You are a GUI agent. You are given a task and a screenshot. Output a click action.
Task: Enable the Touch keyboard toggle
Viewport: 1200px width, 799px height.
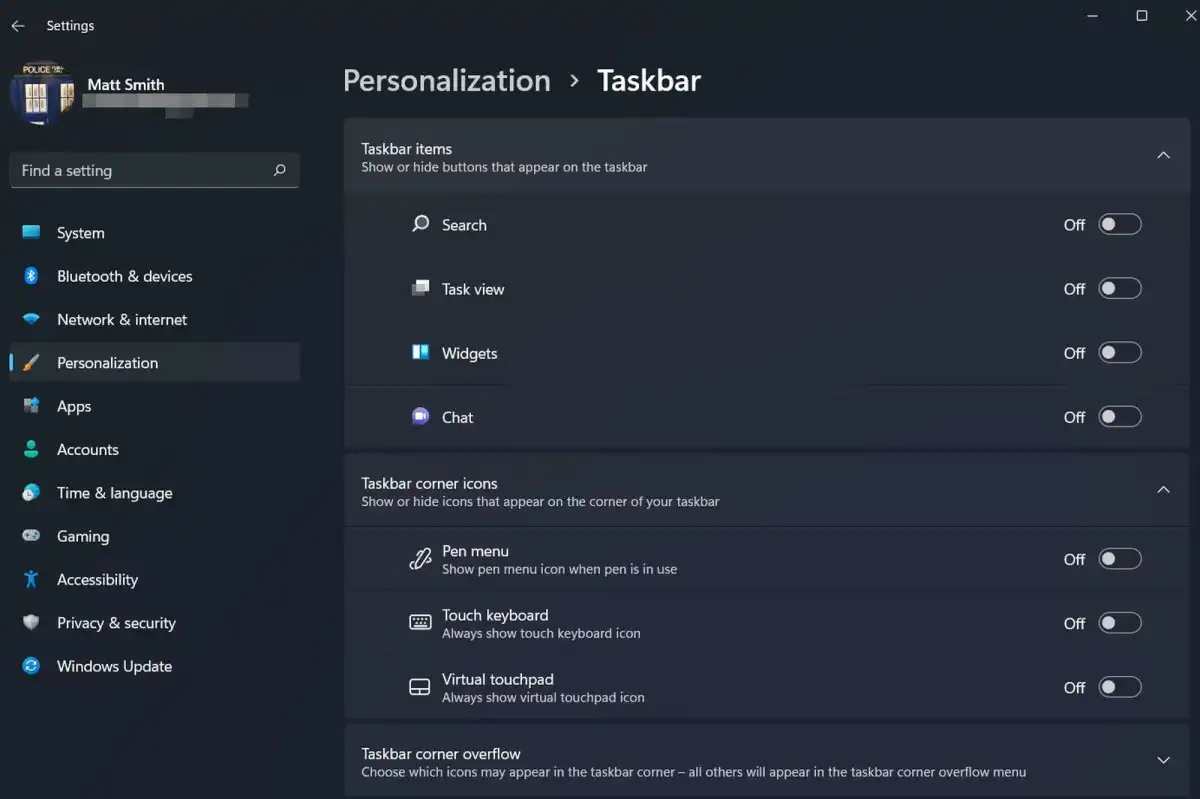click(x=1119, y=622)
